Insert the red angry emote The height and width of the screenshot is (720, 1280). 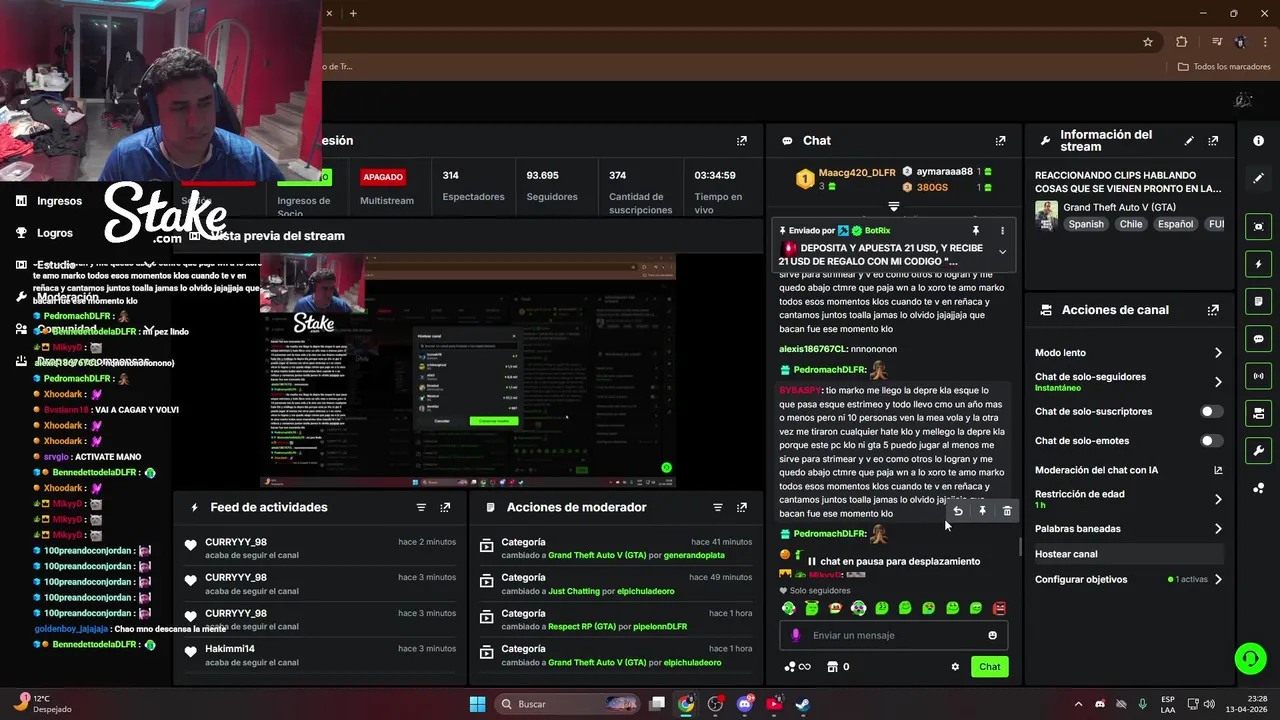pos(999,608)
